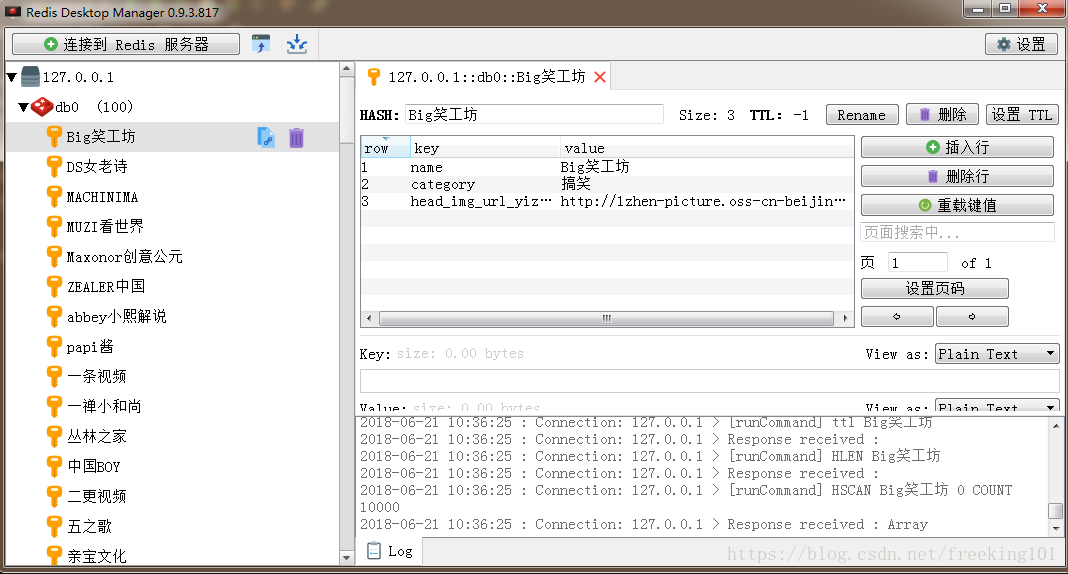Click 连接到 Redis 服务器 button
The image size is (1068, 574).
(x=126, y=44)
